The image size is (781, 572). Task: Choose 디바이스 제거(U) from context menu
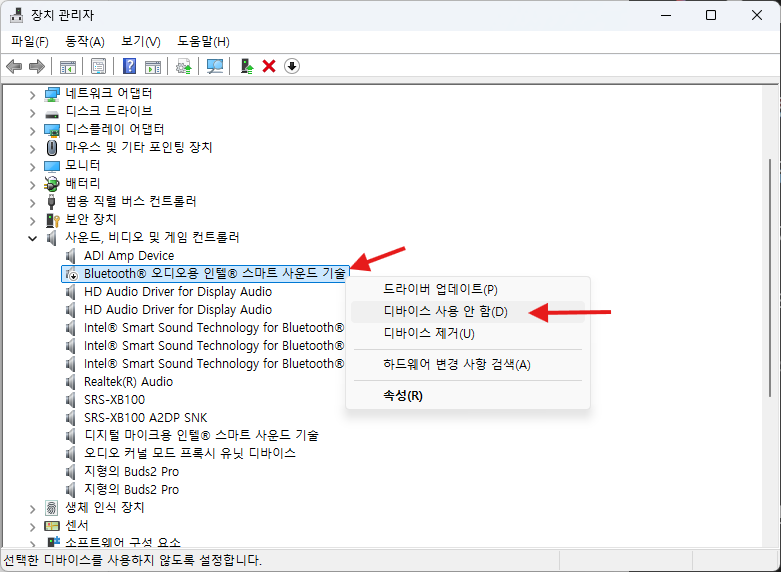(x=468, y=333)
